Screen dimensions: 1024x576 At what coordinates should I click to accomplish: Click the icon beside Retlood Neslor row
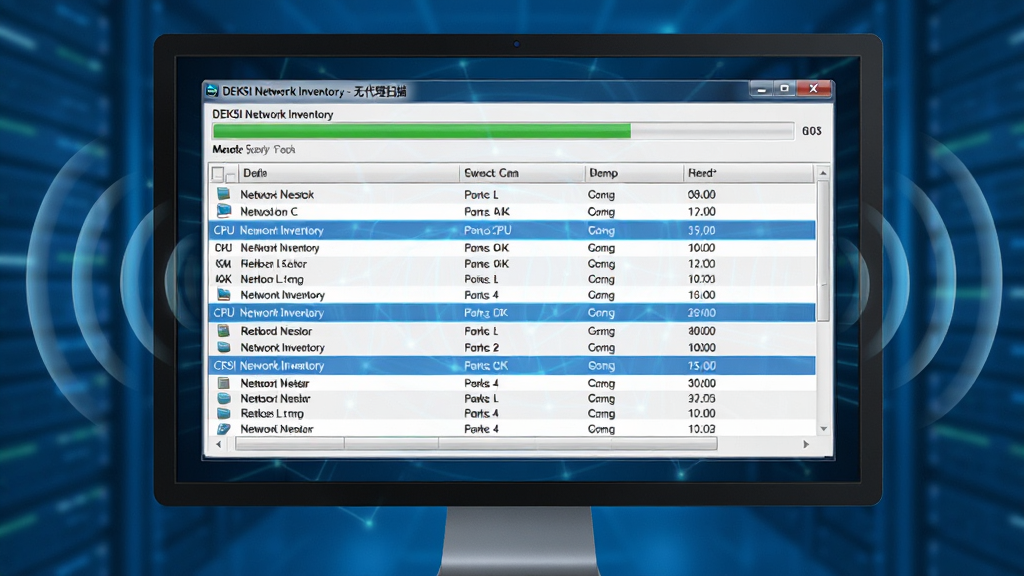pyautogui.click(x=223, y=330)
